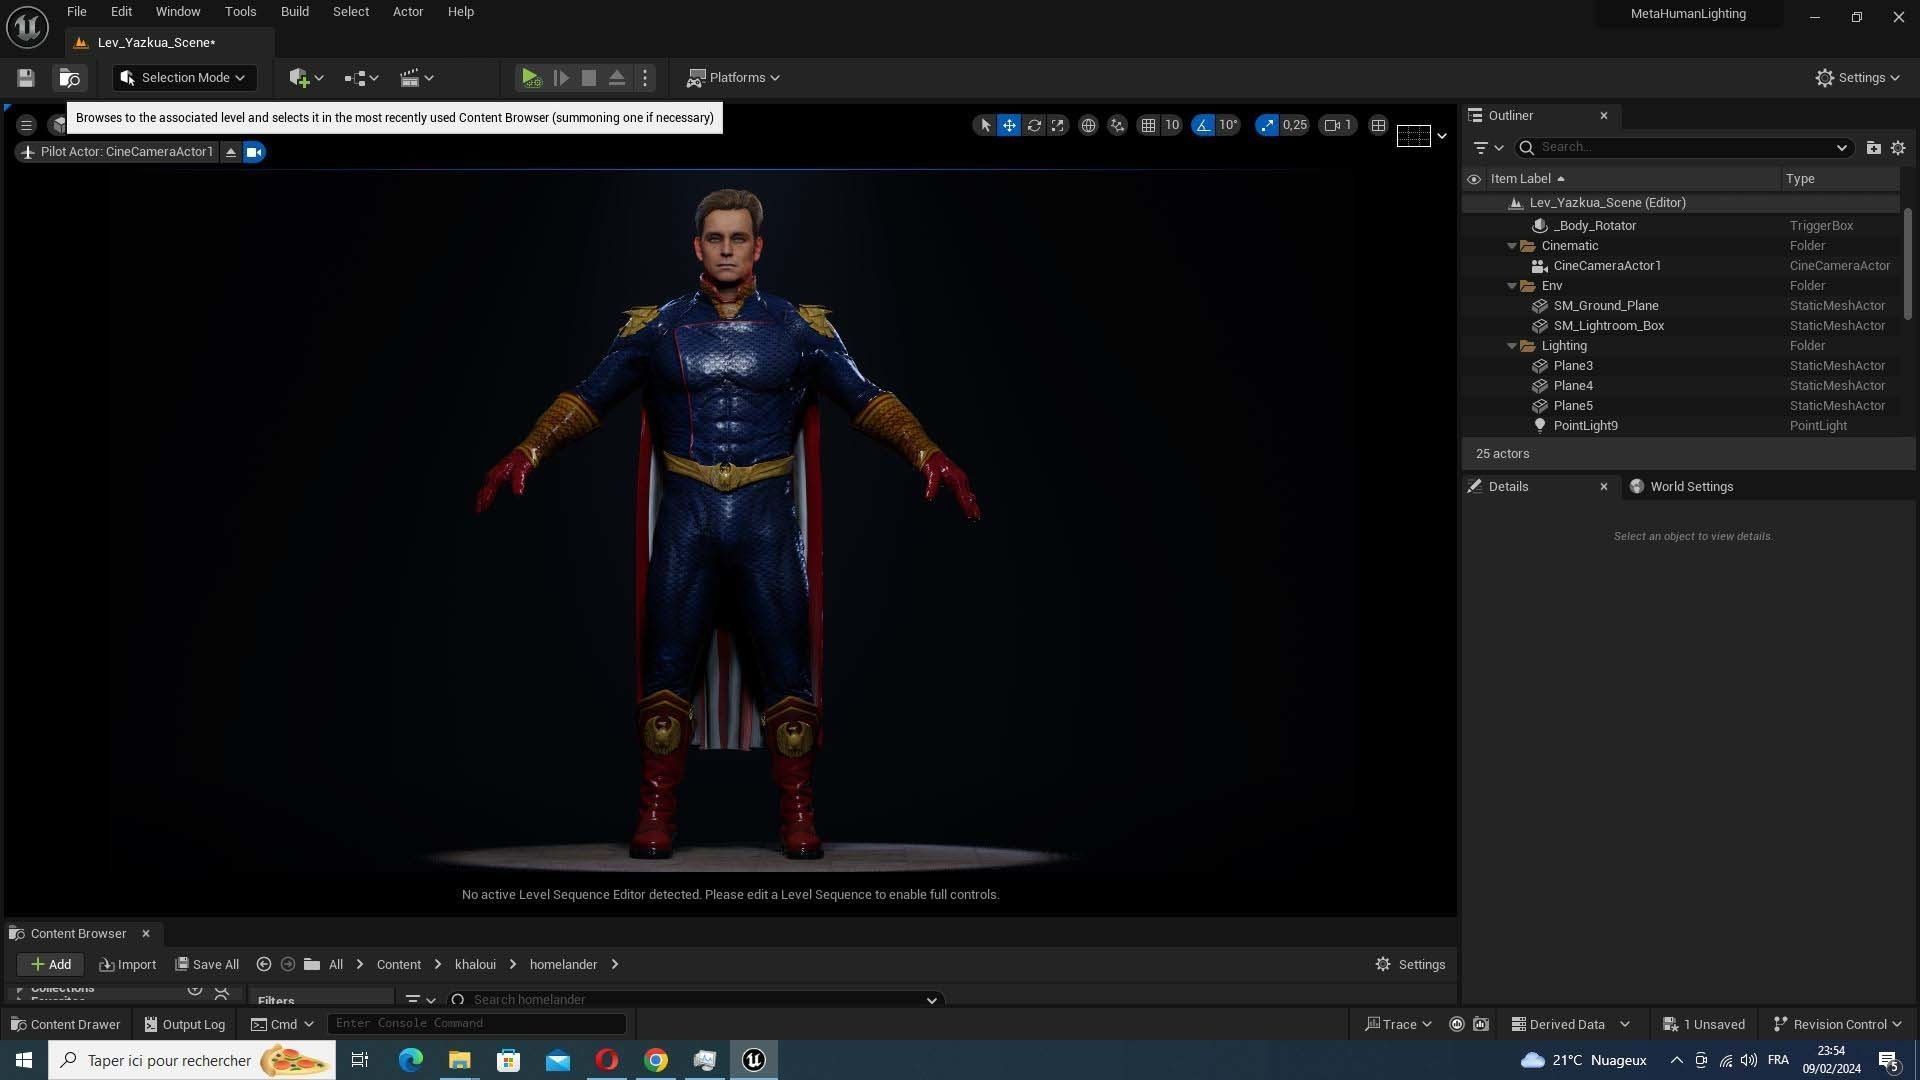Navigate to khaloui folder in breadcrumb

pyautogui.click(x=475, y=965)
